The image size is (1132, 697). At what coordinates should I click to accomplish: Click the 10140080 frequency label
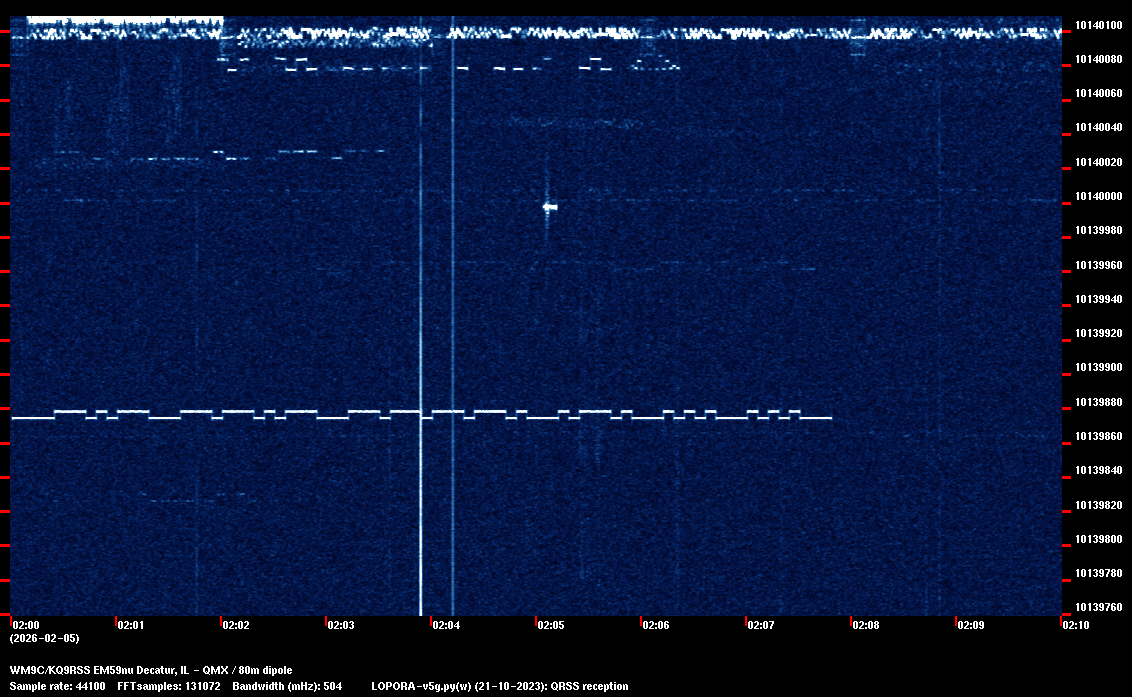1099,59
